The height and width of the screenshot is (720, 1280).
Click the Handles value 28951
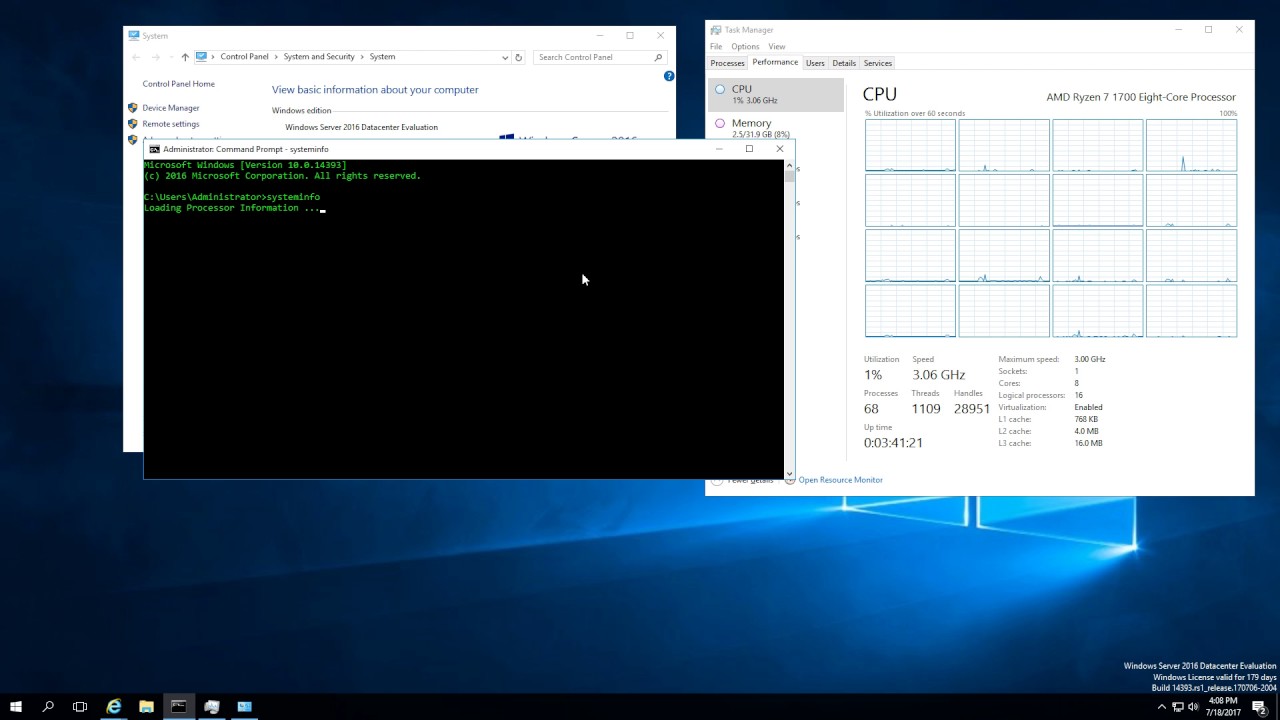[972, 409]
